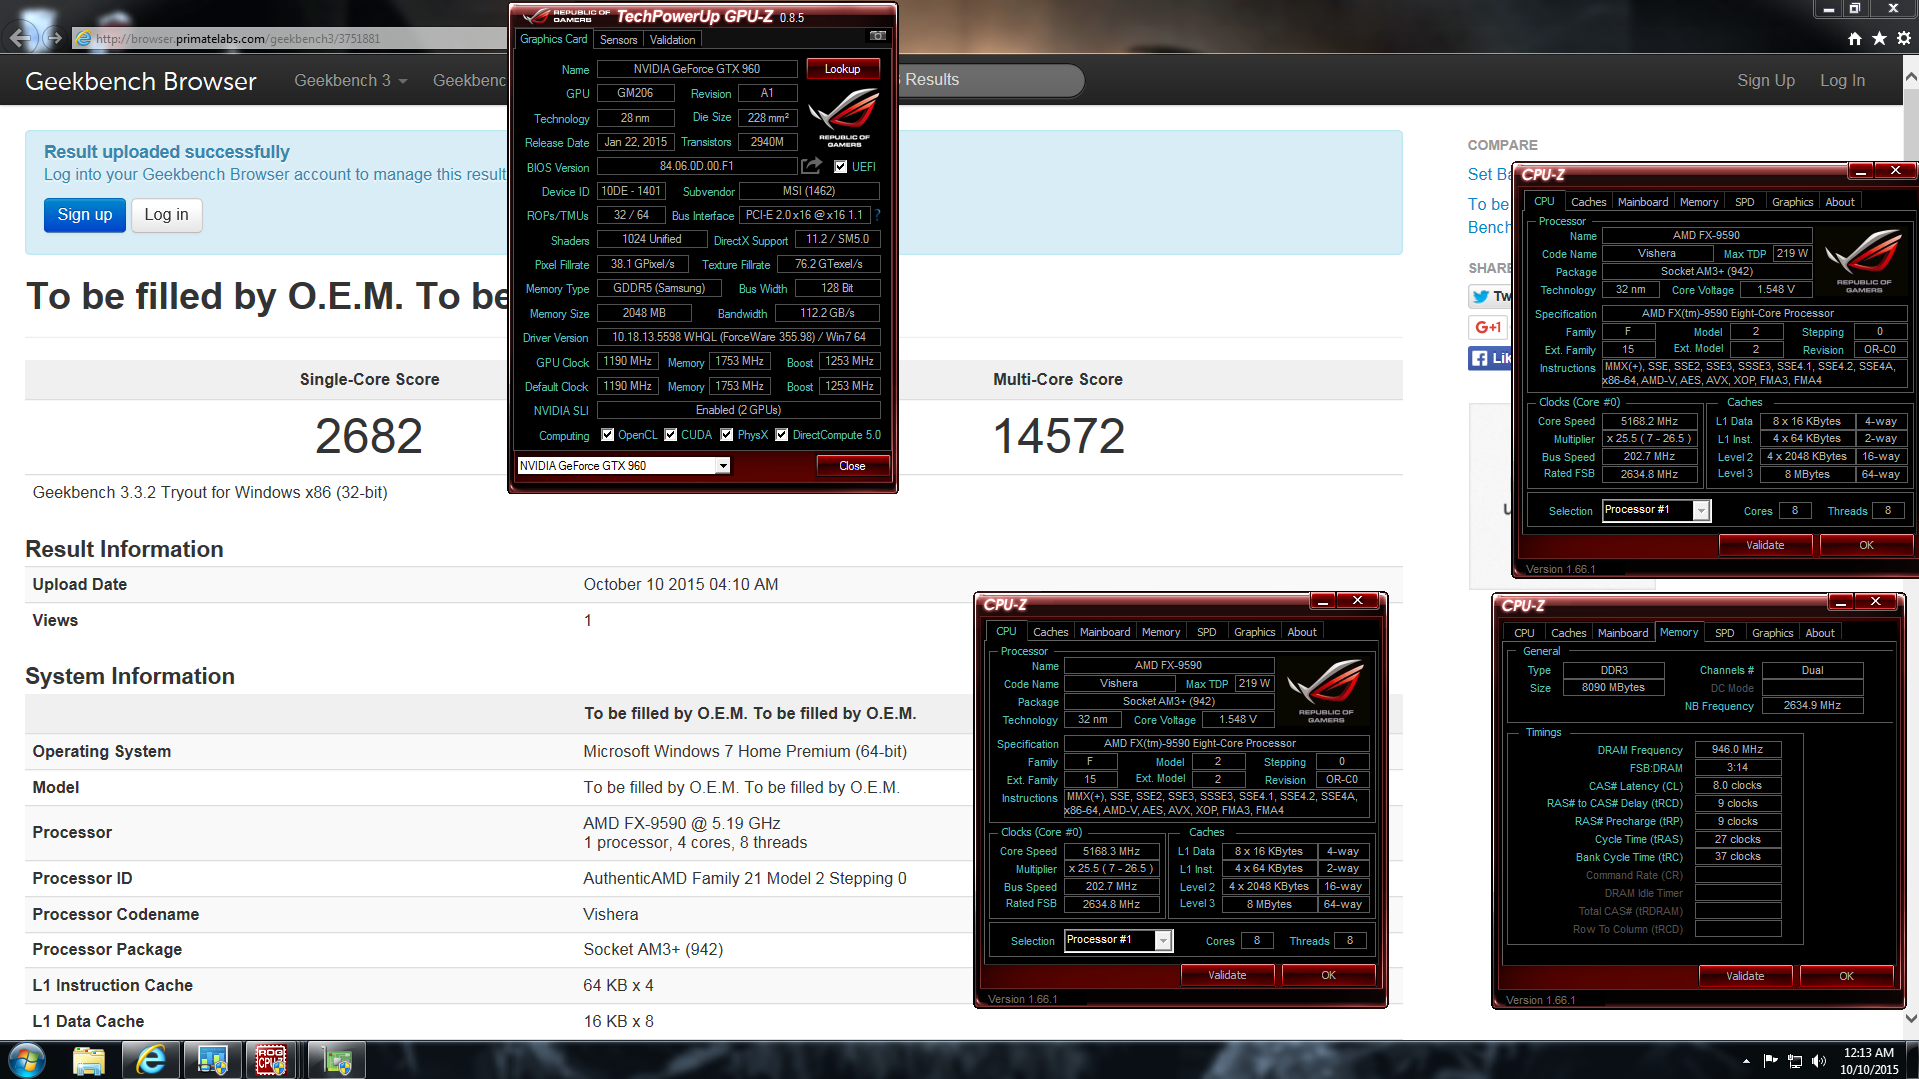Open the Windows Start orb
The width and height of the screenshot is (1919, 1079).
(x=27, y=1060)
